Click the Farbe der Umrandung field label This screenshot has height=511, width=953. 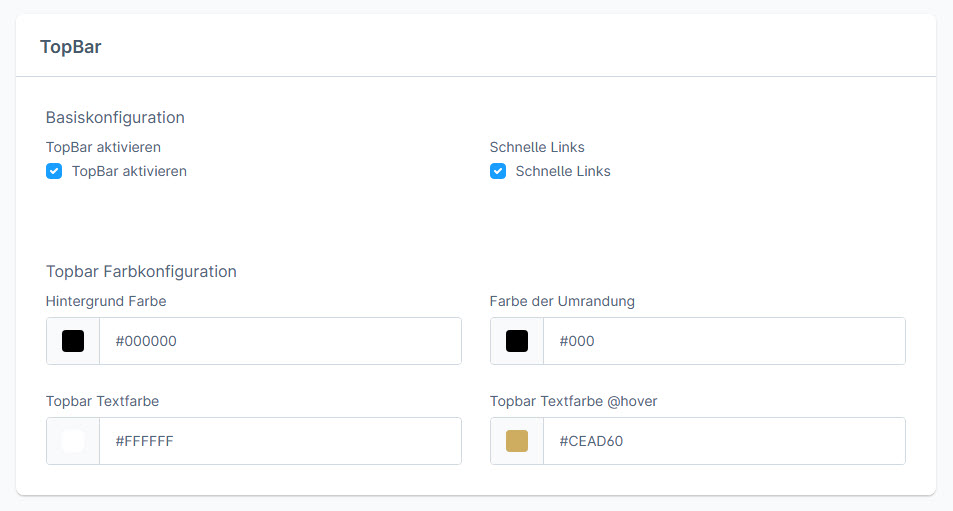[x=562, y=301]
